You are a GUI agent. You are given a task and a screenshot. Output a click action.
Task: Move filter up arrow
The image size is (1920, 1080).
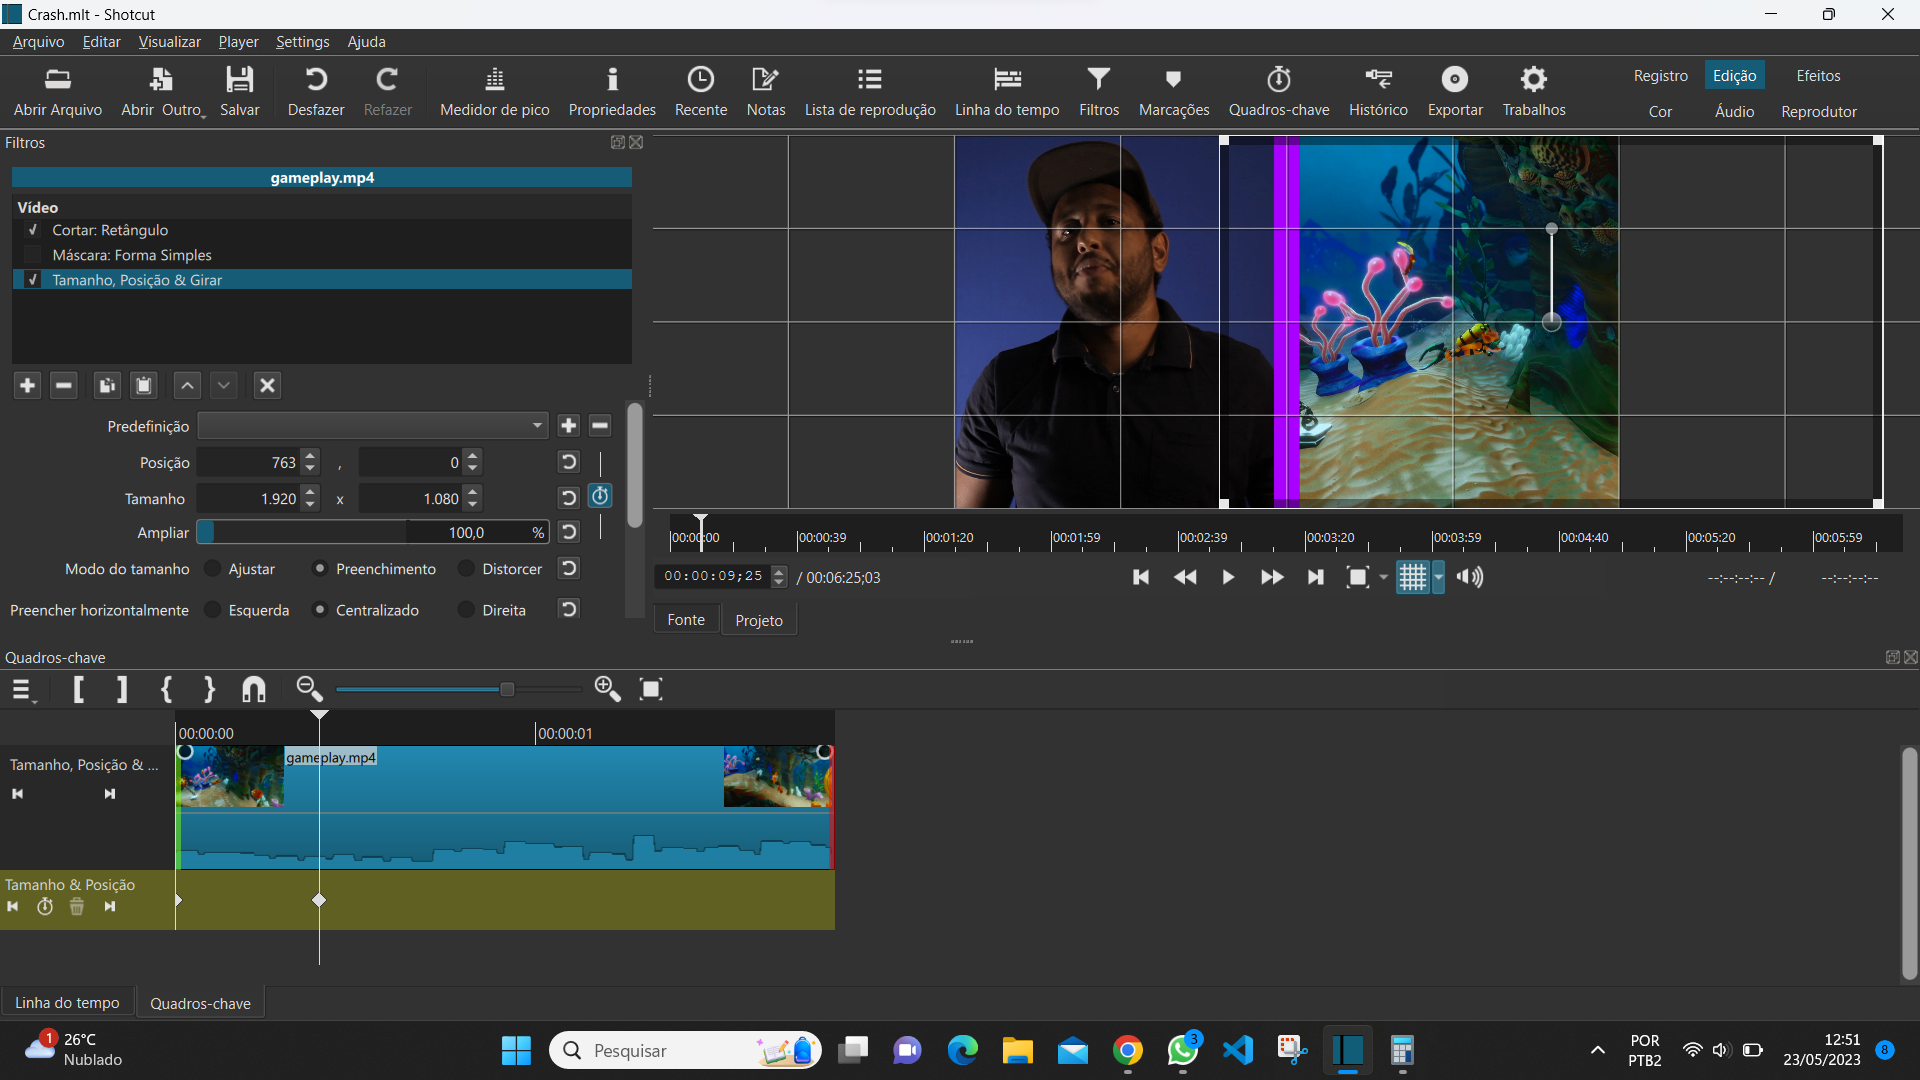pos(187,385)
